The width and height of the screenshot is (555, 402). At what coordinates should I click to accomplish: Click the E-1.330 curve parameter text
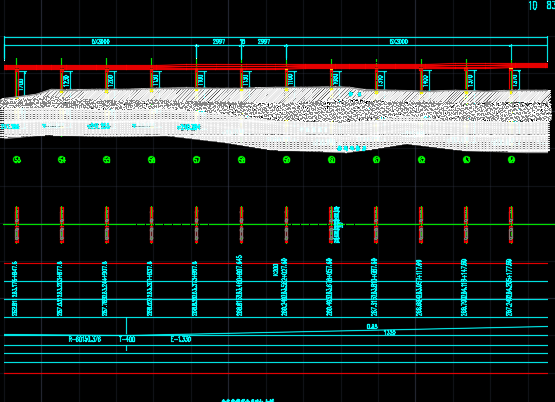coord(181,339)
